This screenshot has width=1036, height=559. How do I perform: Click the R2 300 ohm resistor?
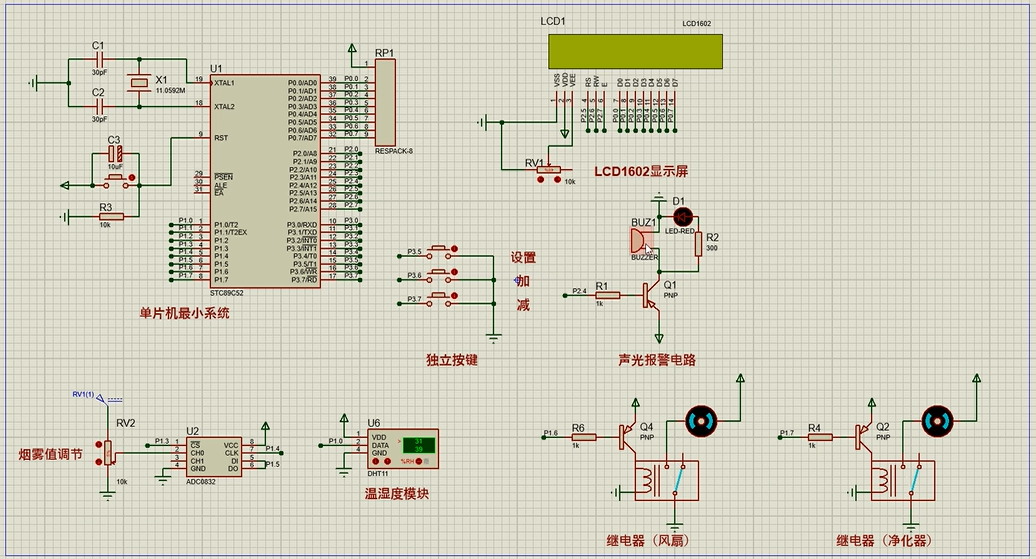(x=698, y=244)
